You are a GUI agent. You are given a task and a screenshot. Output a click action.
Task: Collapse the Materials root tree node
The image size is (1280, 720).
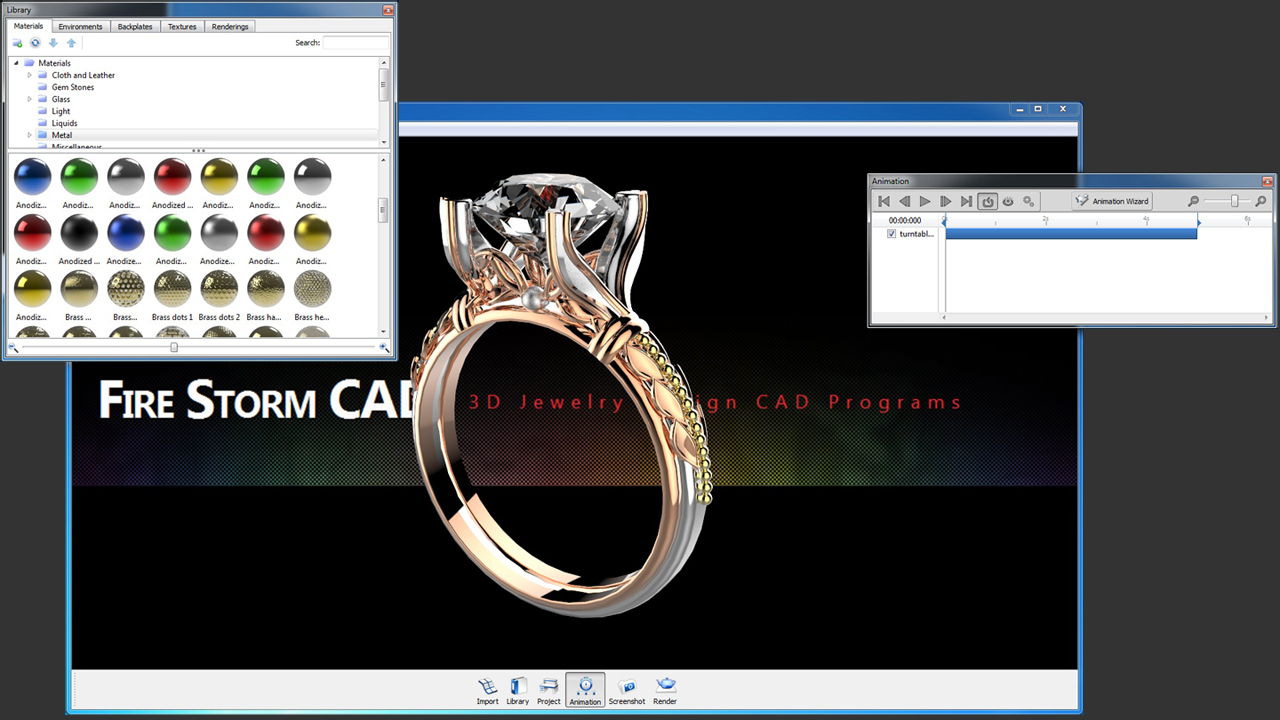[17, 63]
